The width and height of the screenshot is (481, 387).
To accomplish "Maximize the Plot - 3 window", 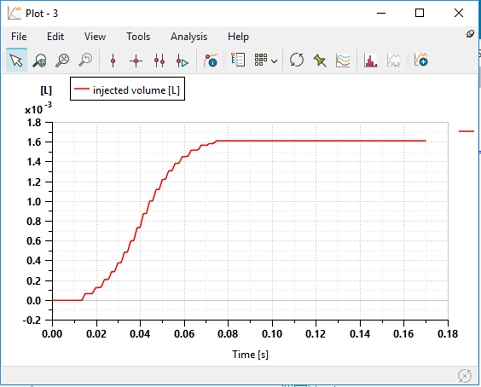I will 419,13.
